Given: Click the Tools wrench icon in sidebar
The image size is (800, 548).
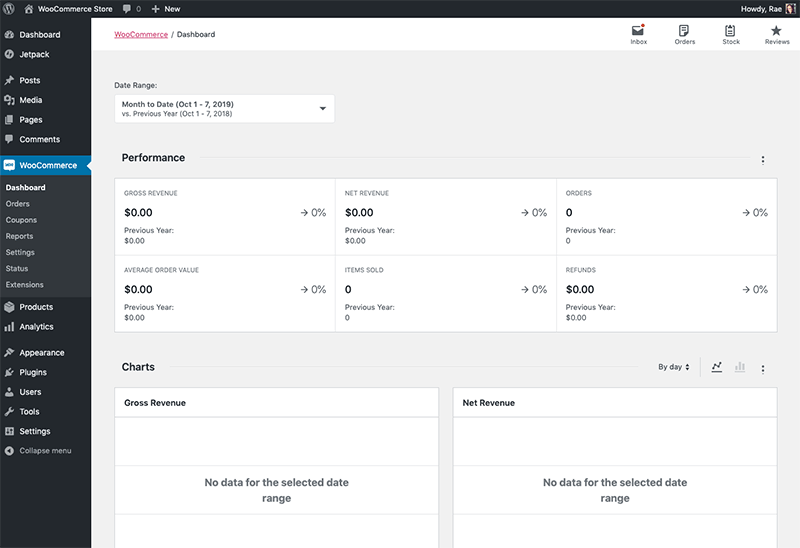Looking at the screenshot, I should 9,412.
